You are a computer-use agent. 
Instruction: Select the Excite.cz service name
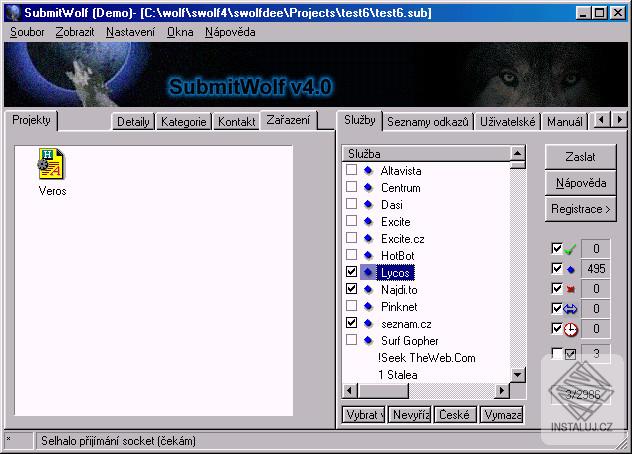tap(402, 239)
